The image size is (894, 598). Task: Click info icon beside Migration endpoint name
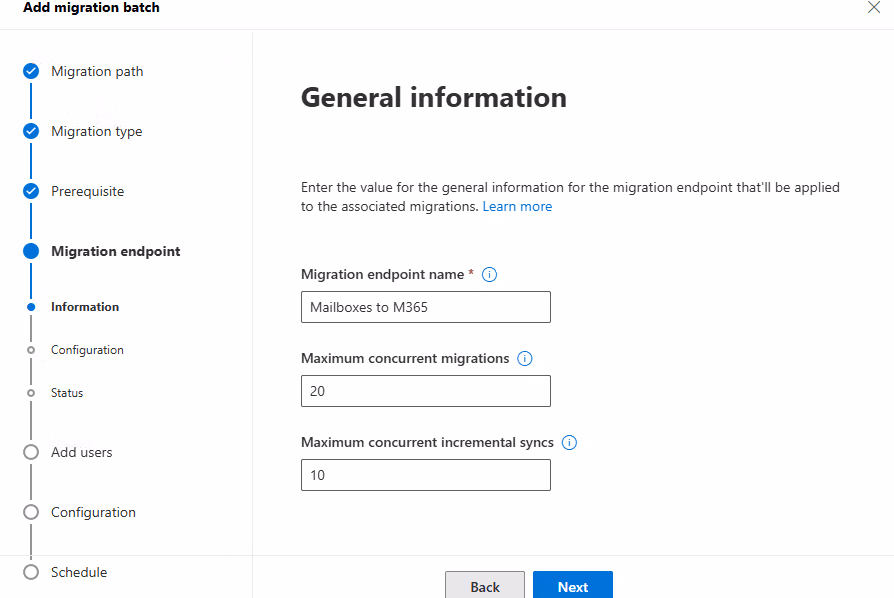click(x=490, y=274)
